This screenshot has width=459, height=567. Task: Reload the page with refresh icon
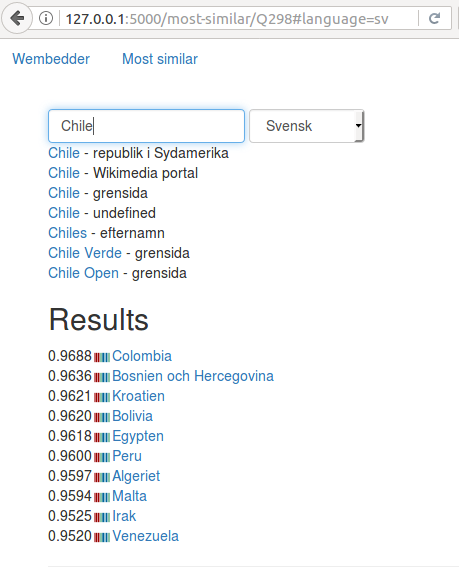[434, 18]
